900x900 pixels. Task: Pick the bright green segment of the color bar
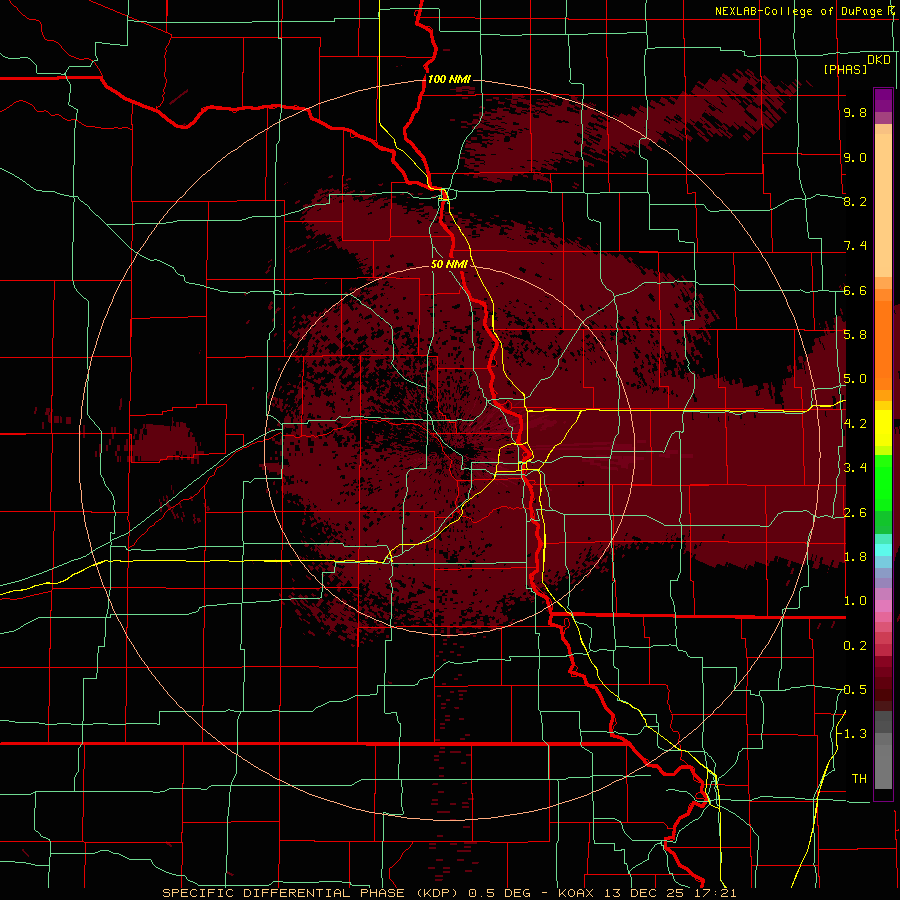pyautogui.click(x=883, y=482)
